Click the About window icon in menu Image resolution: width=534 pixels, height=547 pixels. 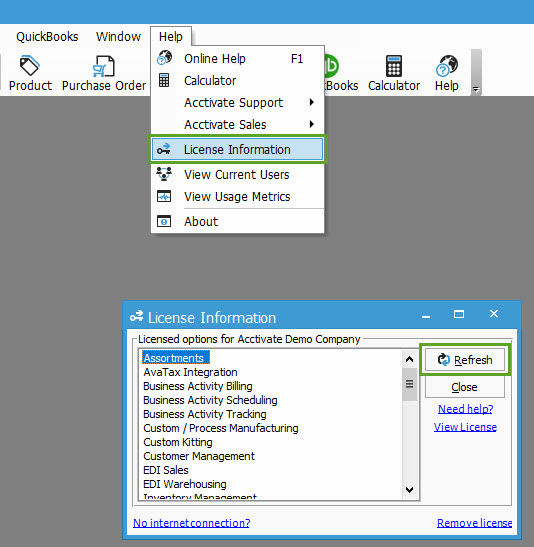point(164,221)
